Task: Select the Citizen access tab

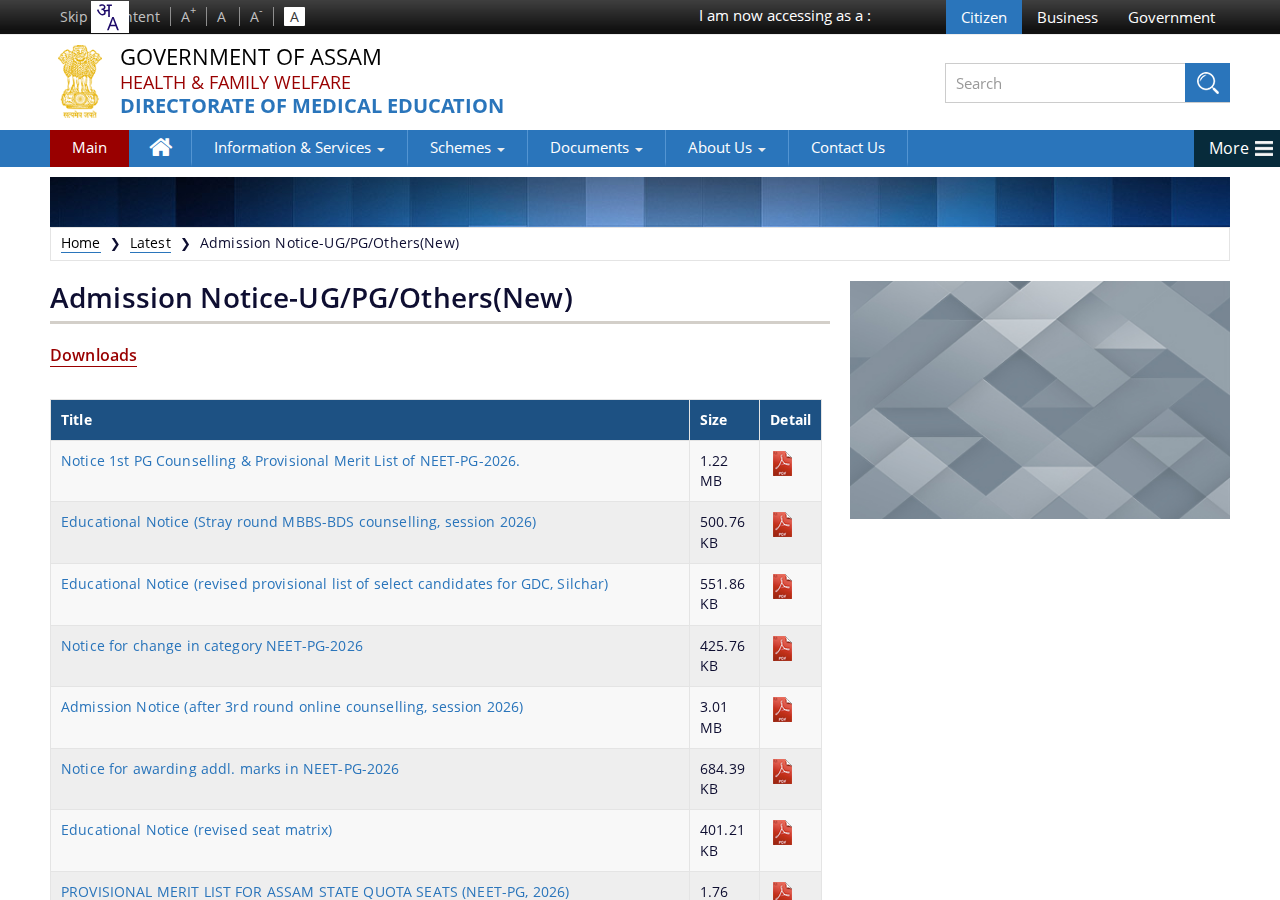Action: [x=984, y=17]
